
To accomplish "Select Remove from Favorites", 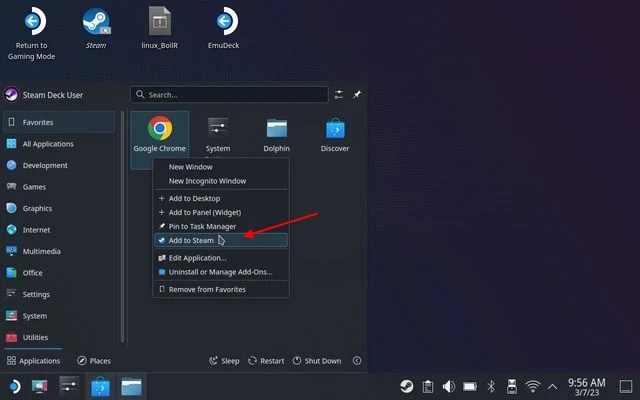I will 221,289.
